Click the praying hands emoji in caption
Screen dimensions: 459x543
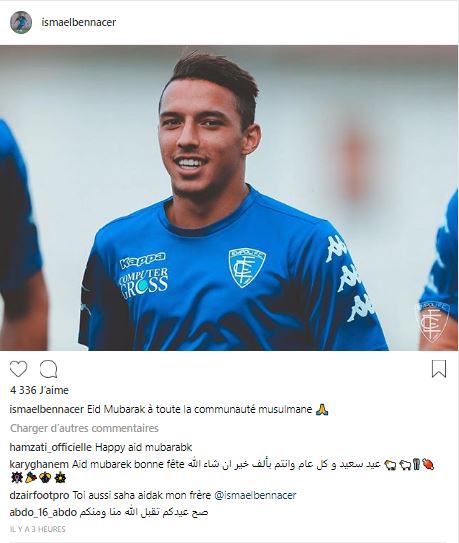click(323, 409)
